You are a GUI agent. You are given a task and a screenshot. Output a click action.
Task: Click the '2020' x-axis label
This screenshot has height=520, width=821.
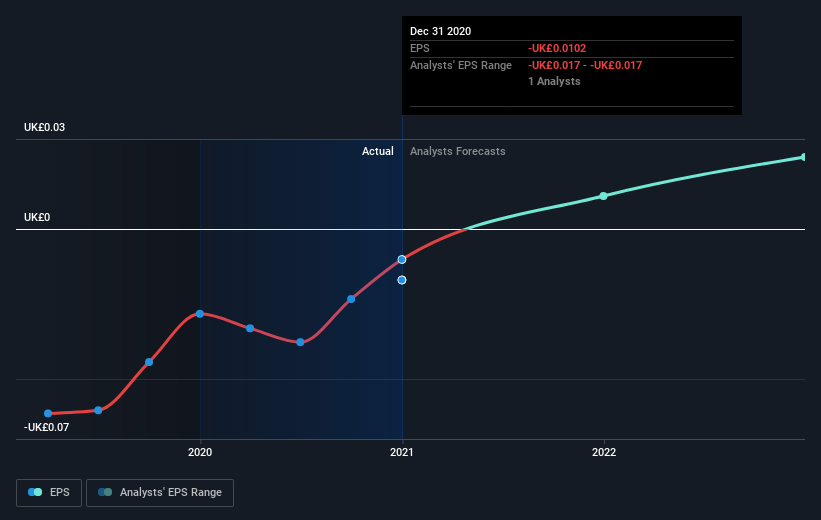200,452
